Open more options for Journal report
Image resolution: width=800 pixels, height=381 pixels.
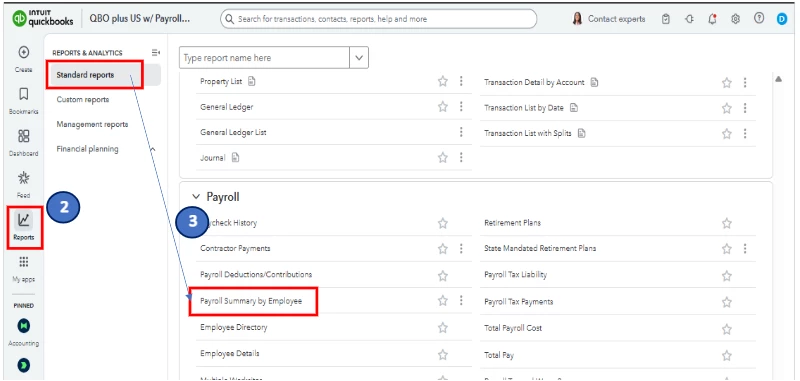(x=461, y=158)
